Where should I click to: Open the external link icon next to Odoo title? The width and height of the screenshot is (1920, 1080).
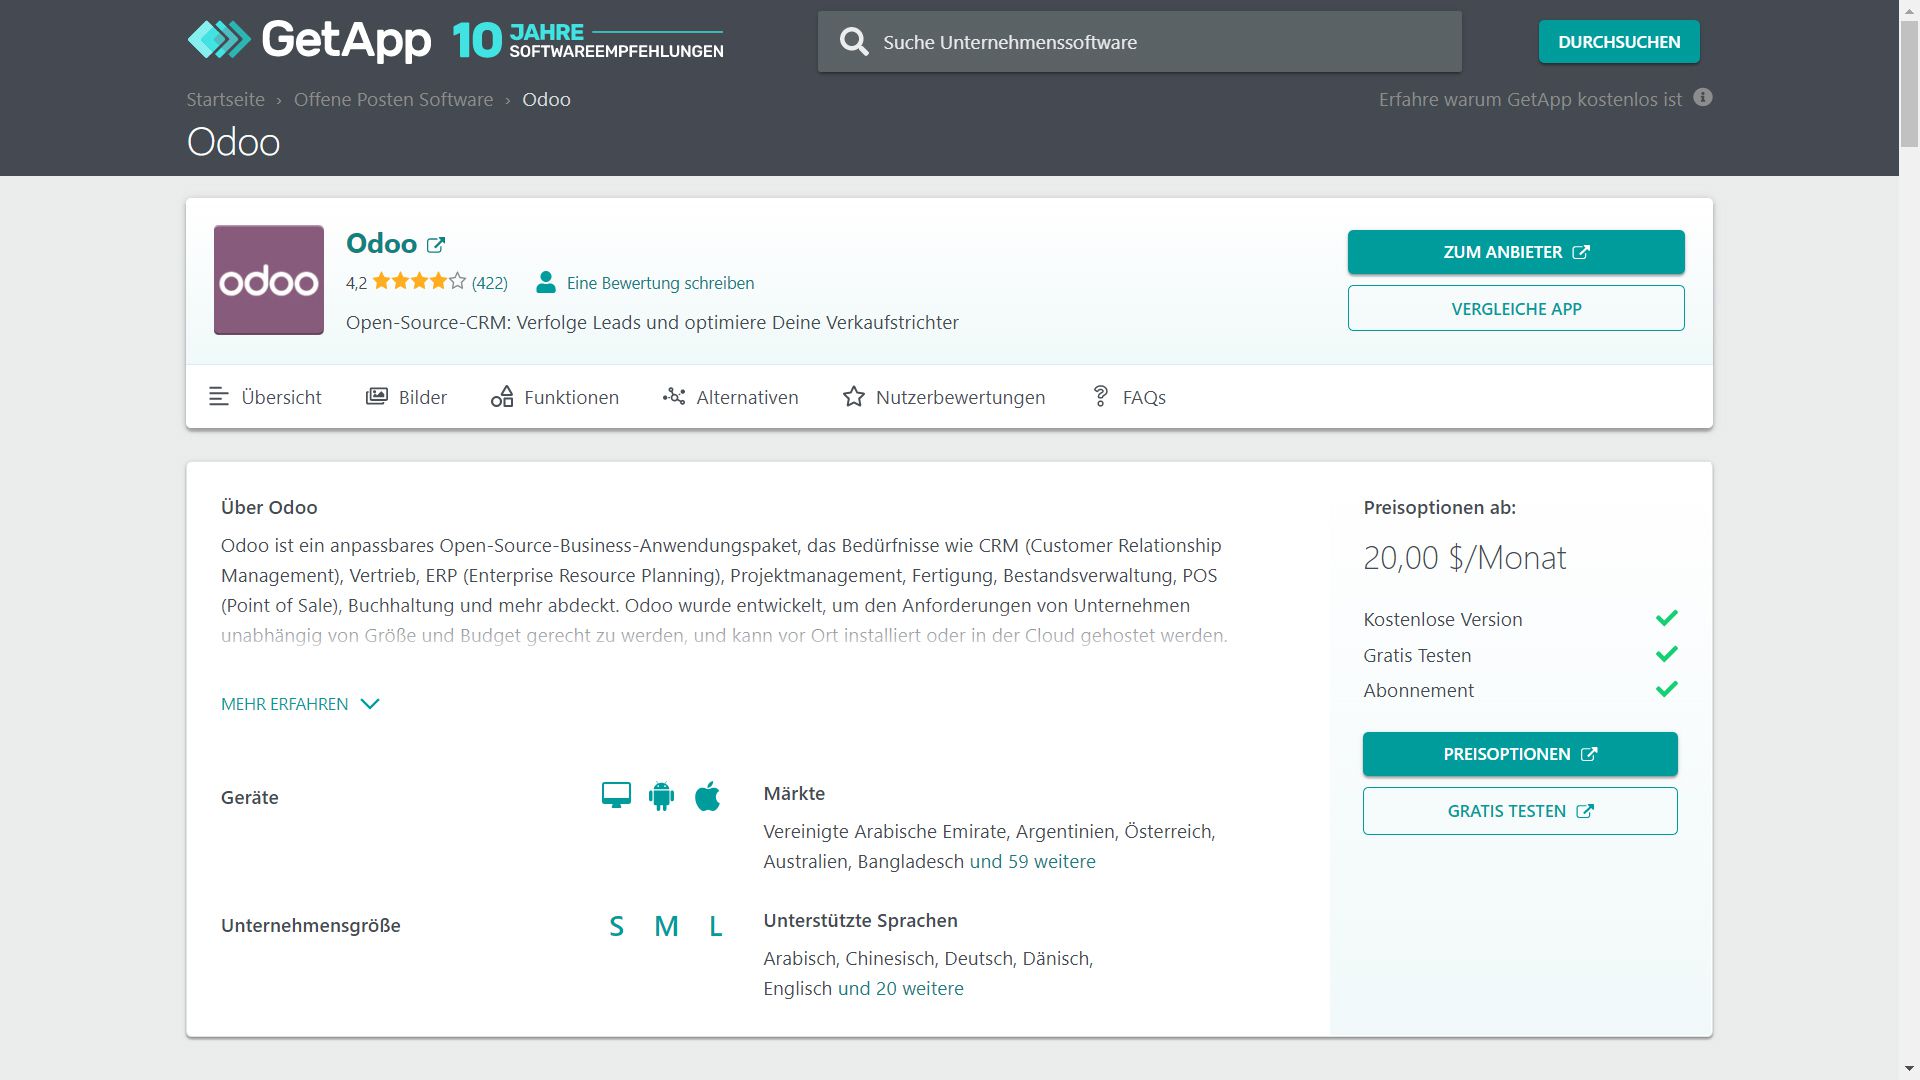(436, 245)
